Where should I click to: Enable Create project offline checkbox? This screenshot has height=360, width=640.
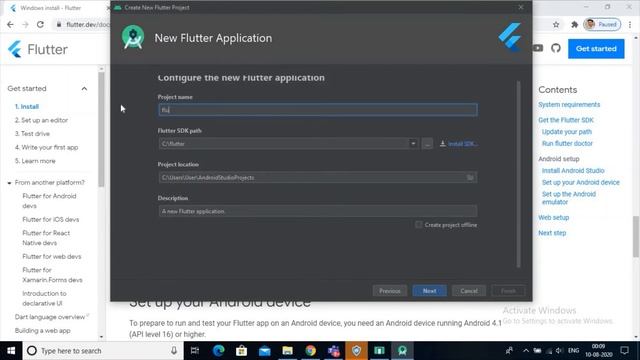(x=419, y=224)
